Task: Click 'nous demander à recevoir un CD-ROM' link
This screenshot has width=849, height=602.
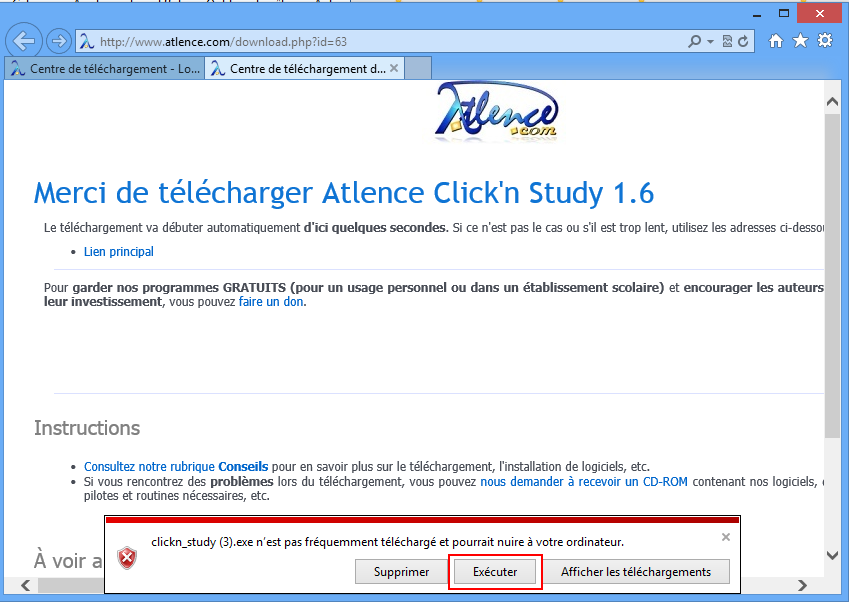Action: (x=584, y=482)
